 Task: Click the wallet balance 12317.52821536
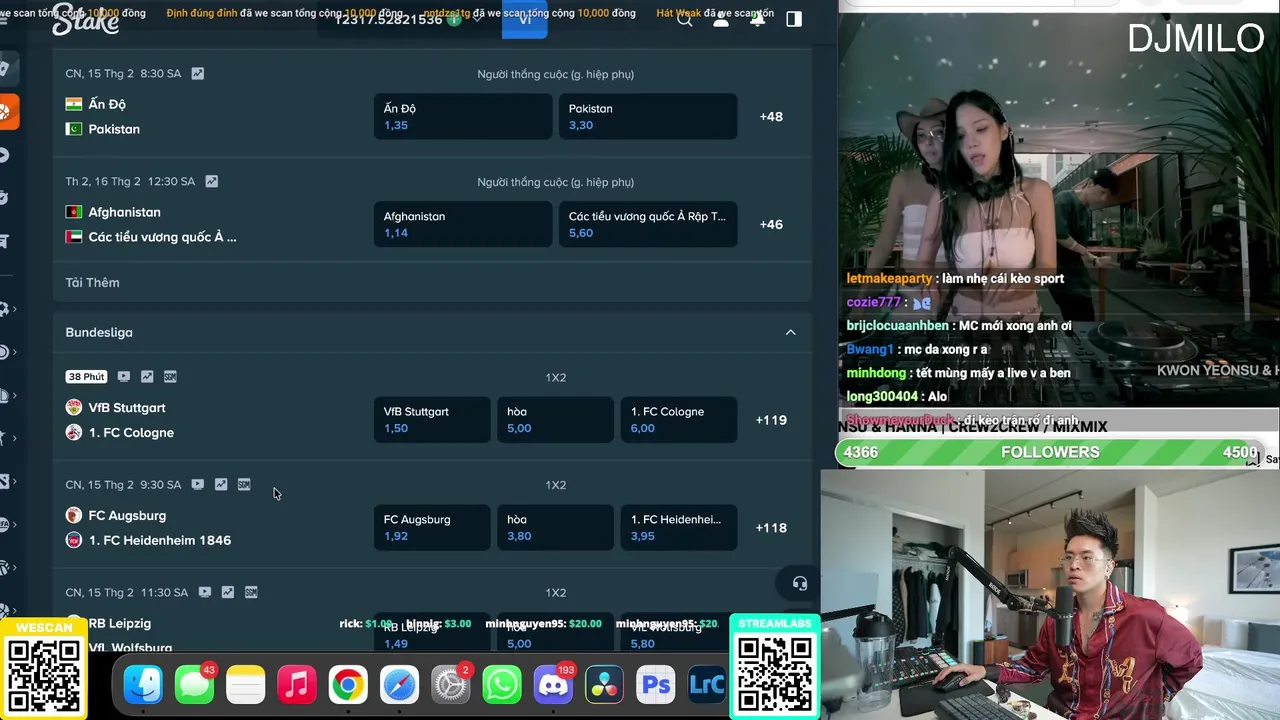(x=388, y=19)
